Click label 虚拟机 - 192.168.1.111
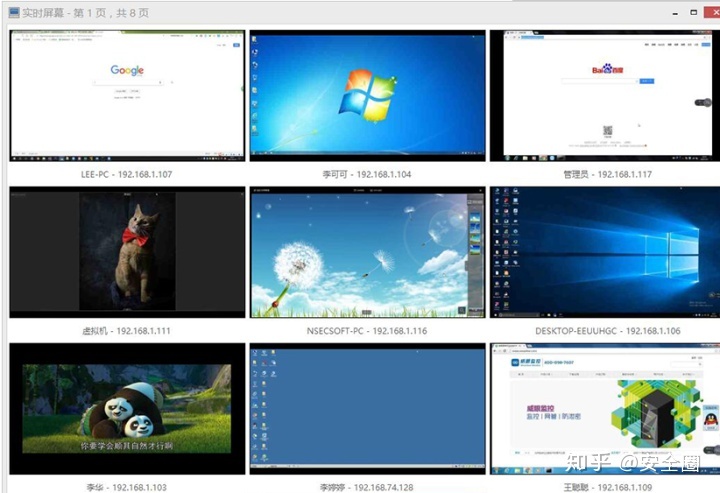720x493 pixels. [x=126, y=331]
